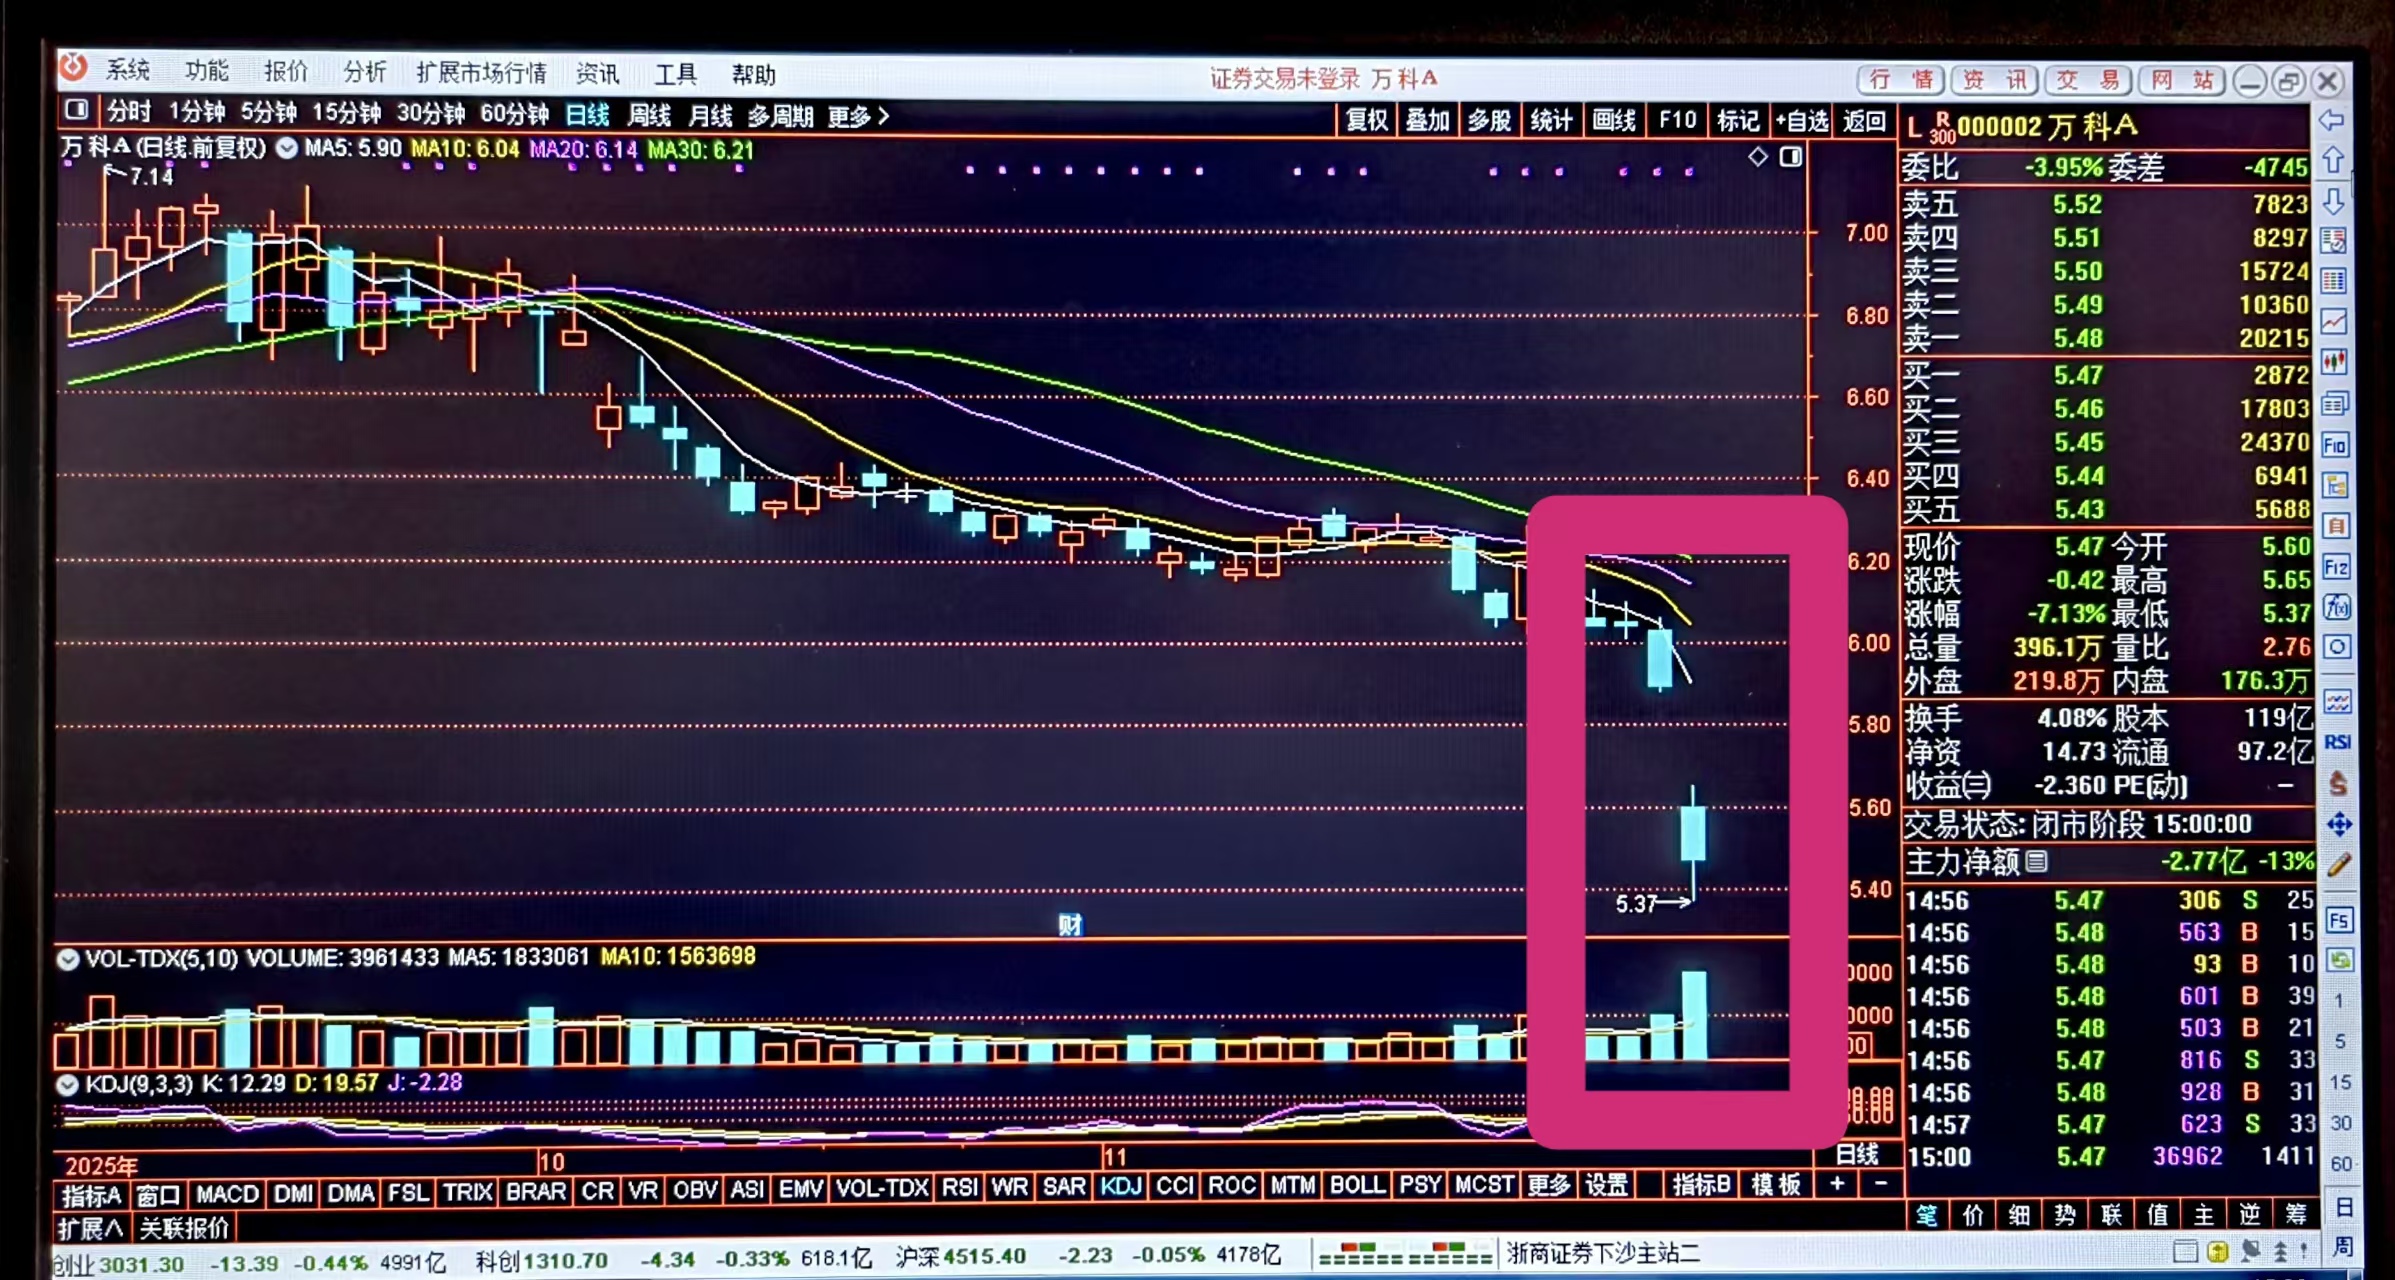Select the MACD indicator tab
This screenshot has width=2395, height=1280.
pyautogui.click(x=227, y=1192)
